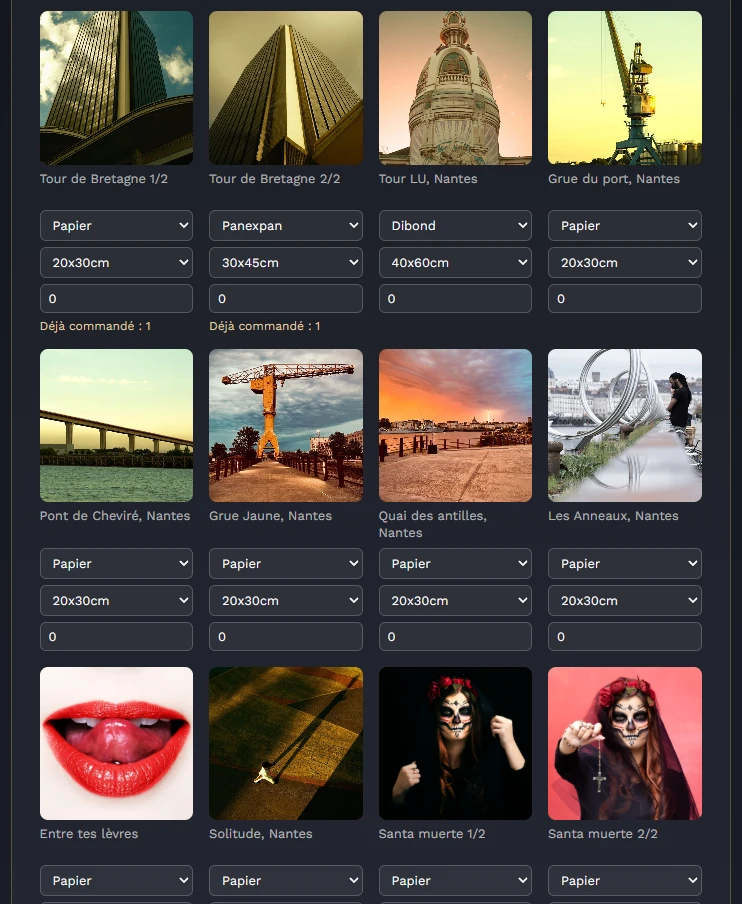Screen dimensions: 742x904
Task: Open Panexpan material dropdown for Tour de Bretagne 2/2
Action: 286,225
